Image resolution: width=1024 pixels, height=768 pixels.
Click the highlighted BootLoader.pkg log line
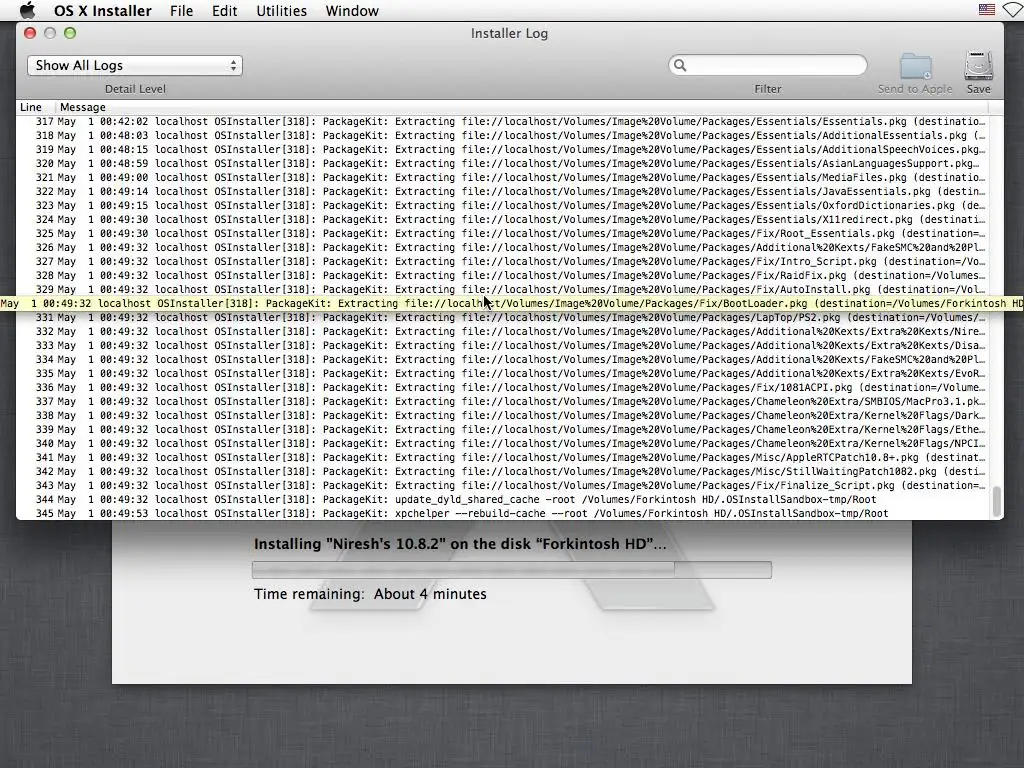[x=512, y=304]
